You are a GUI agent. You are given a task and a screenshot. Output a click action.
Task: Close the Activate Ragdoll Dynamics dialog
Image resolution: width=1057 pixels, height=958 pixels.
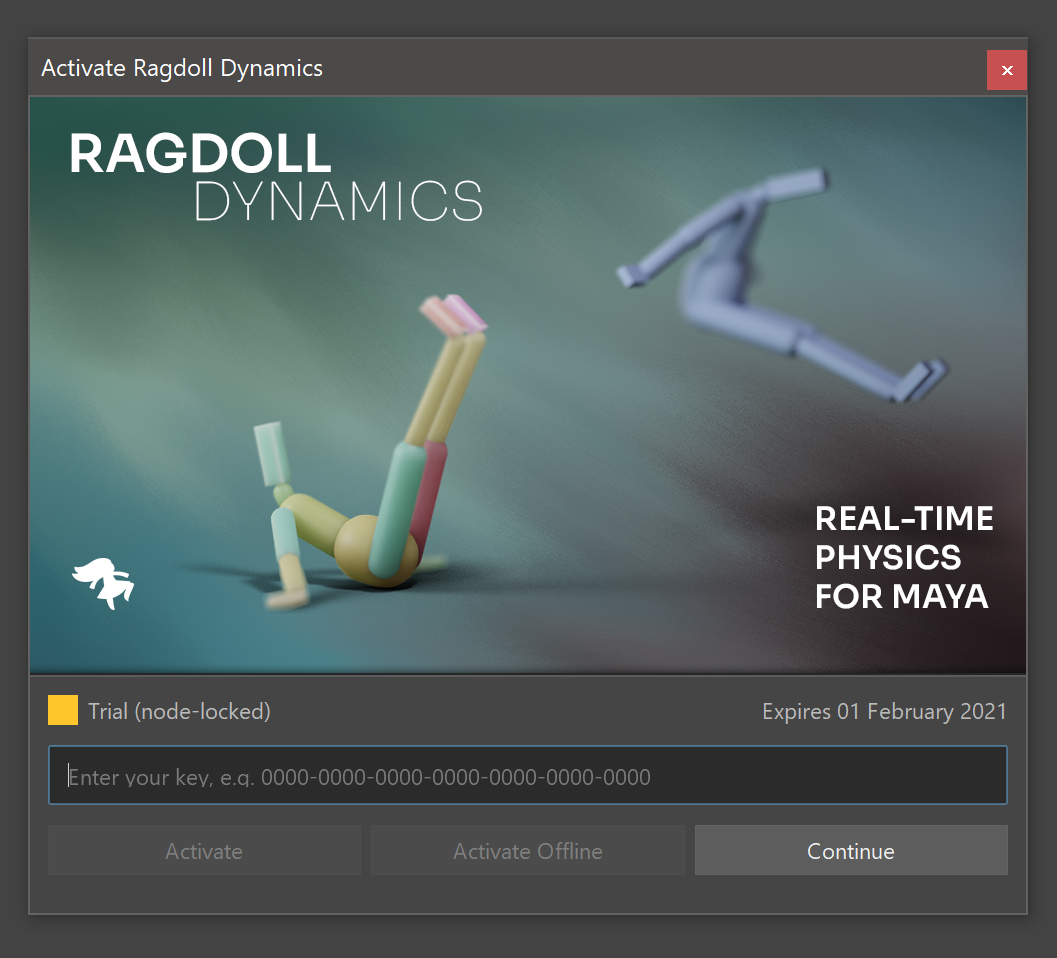(1006, 70)
